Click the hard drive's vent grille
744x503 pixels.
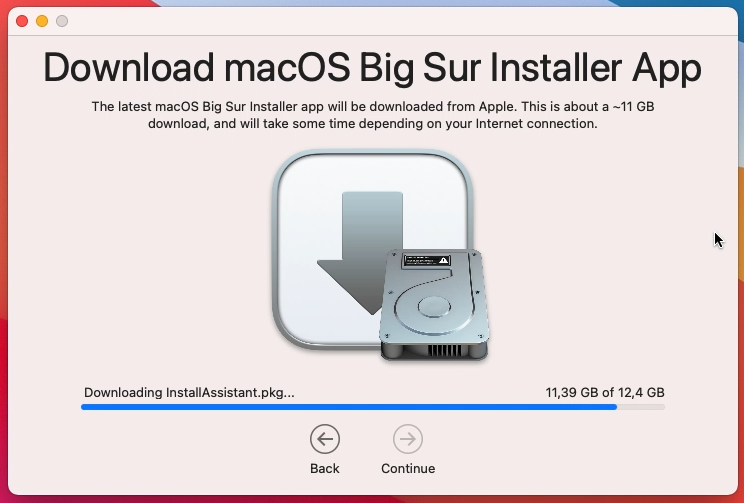pos(445,350)
